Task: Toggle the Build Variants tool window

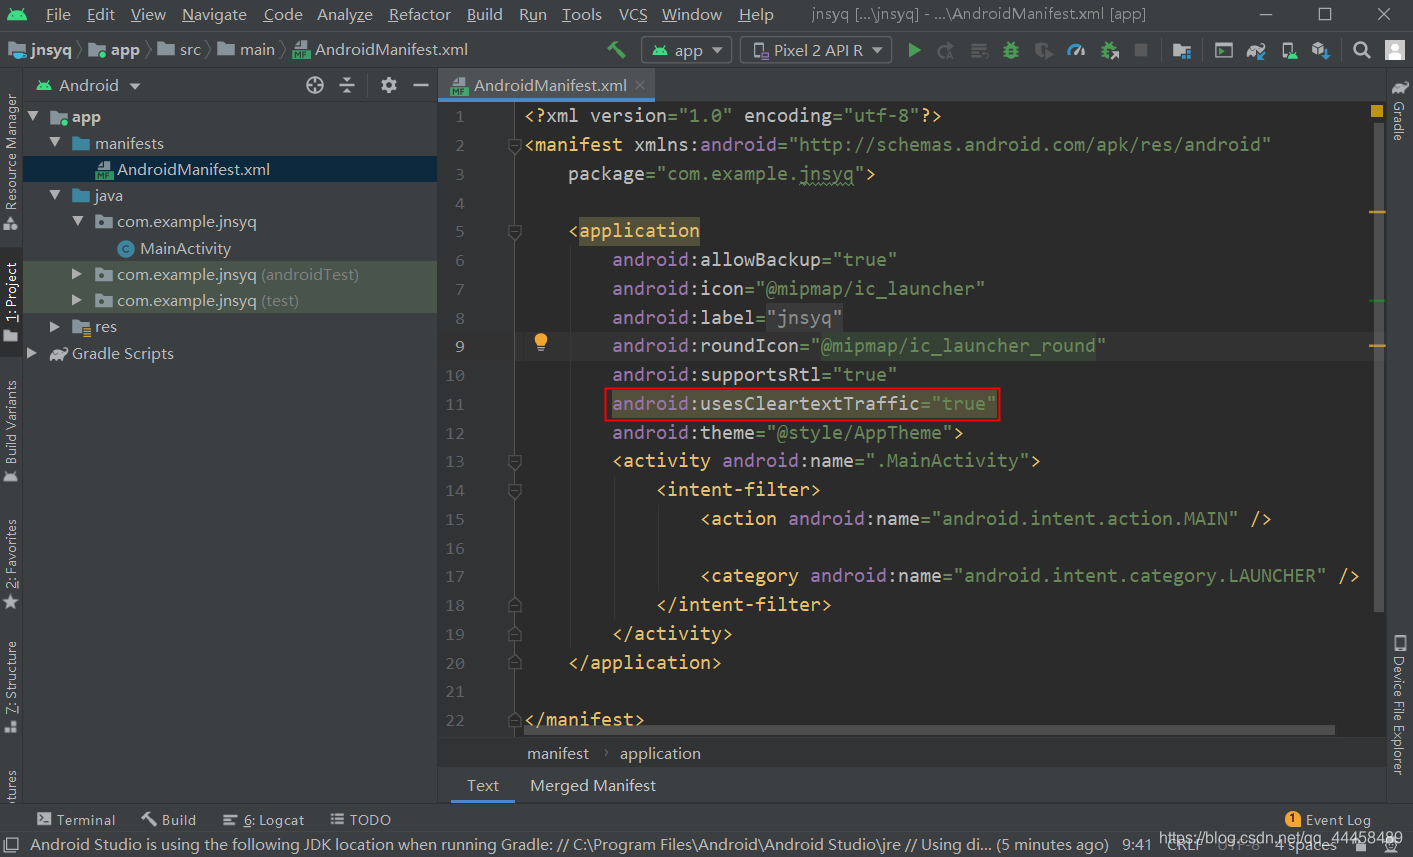Action: click(11, 431)
